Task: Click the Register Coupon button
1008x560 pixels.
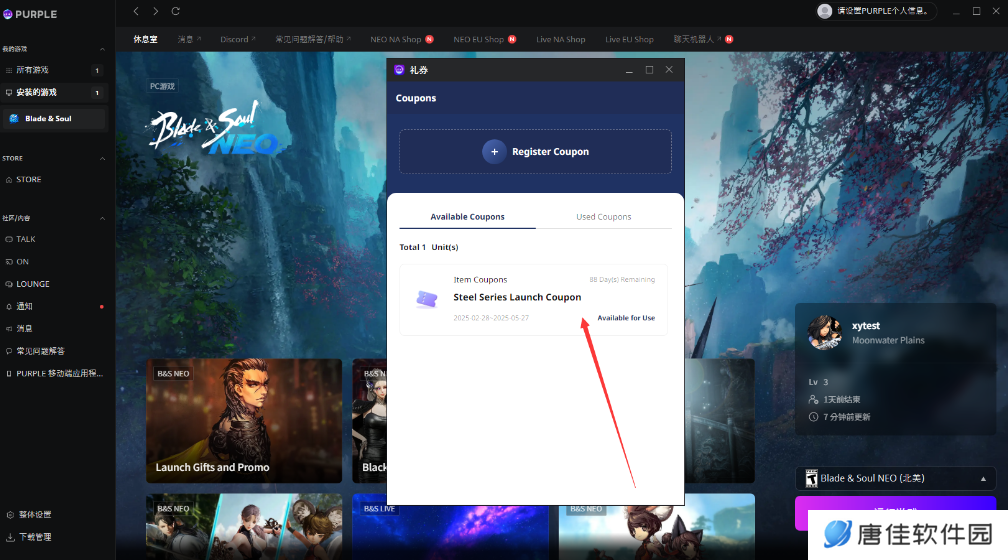Action: click(536, 152)
